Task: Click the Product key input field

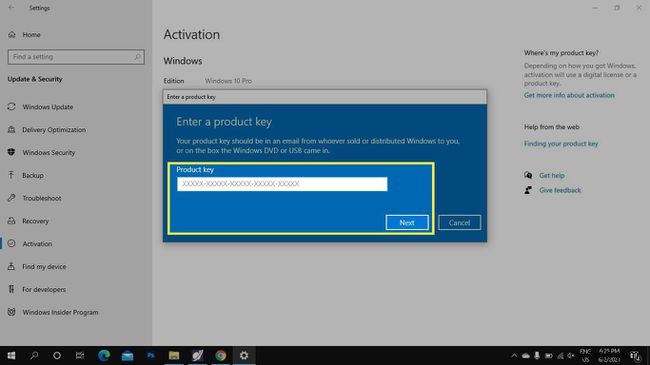Action: (282, 184)
